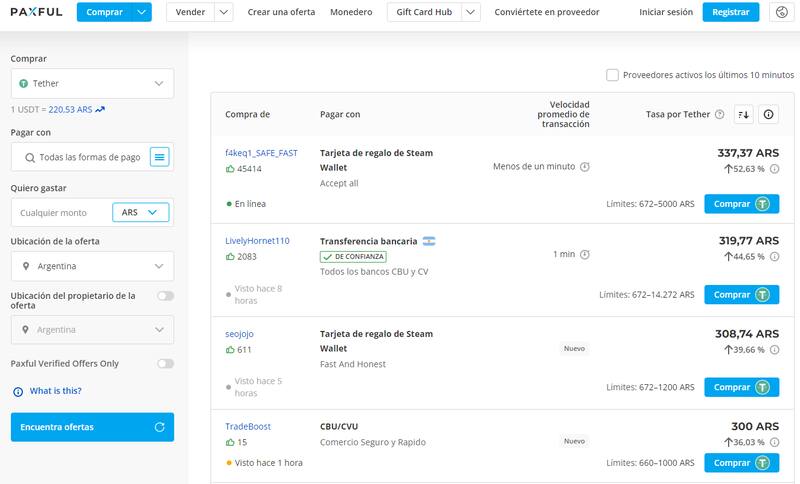Open the payment methods filter list icon
The image size is (800, 484).
(160, 157)
